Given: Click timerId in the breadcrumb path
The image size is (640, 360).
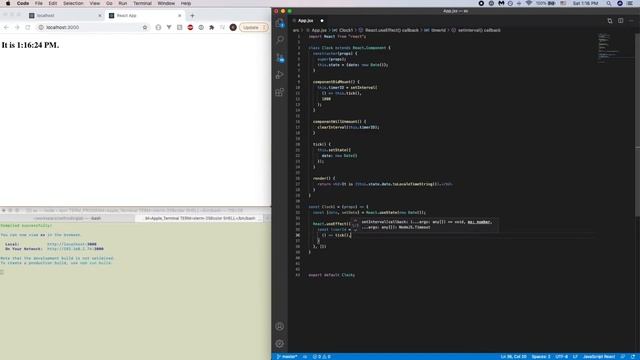Looking at the screenshot, I should (438, 30).
